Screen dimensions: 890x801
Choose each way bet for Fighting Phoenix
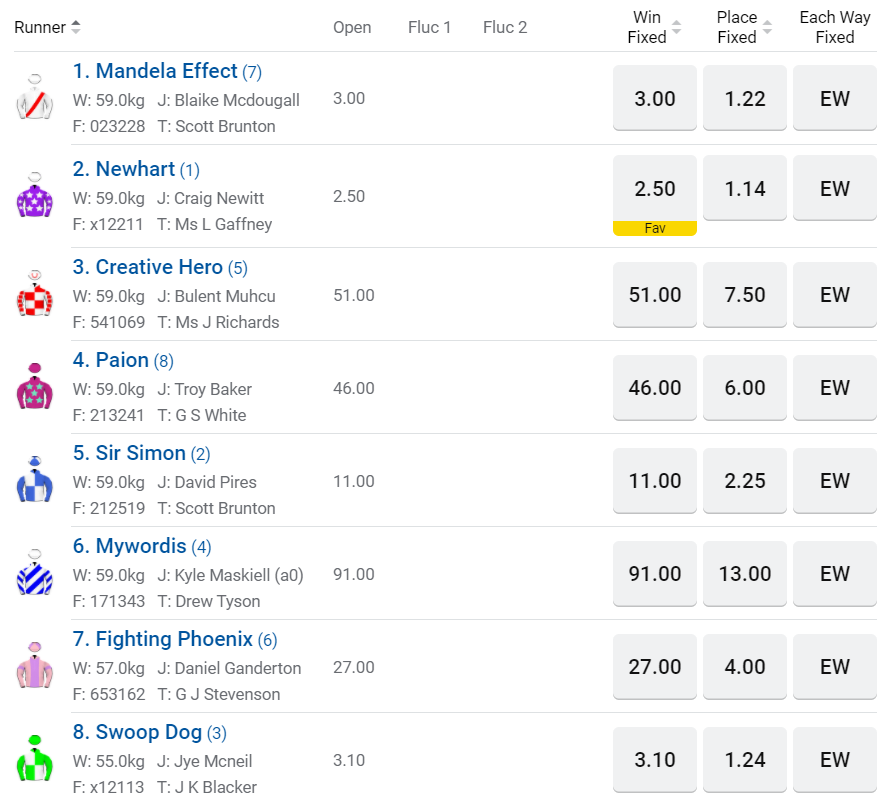point(835,667)
